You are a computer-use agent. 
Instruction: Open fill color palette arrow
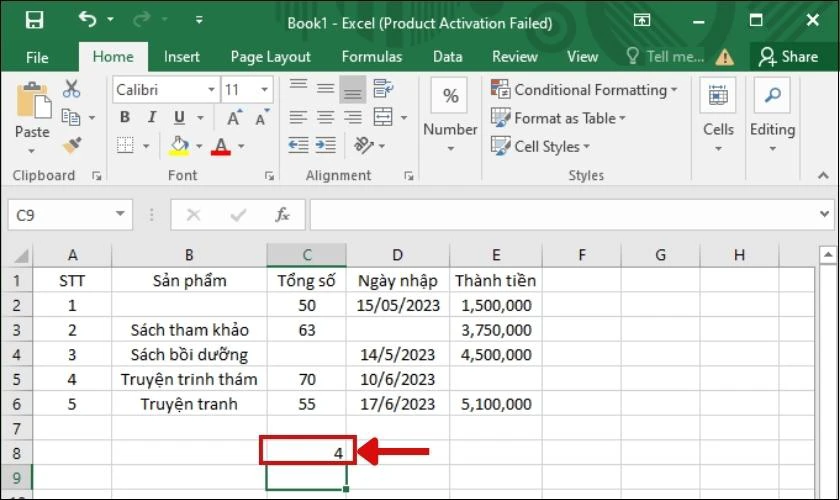coord(199,146)
